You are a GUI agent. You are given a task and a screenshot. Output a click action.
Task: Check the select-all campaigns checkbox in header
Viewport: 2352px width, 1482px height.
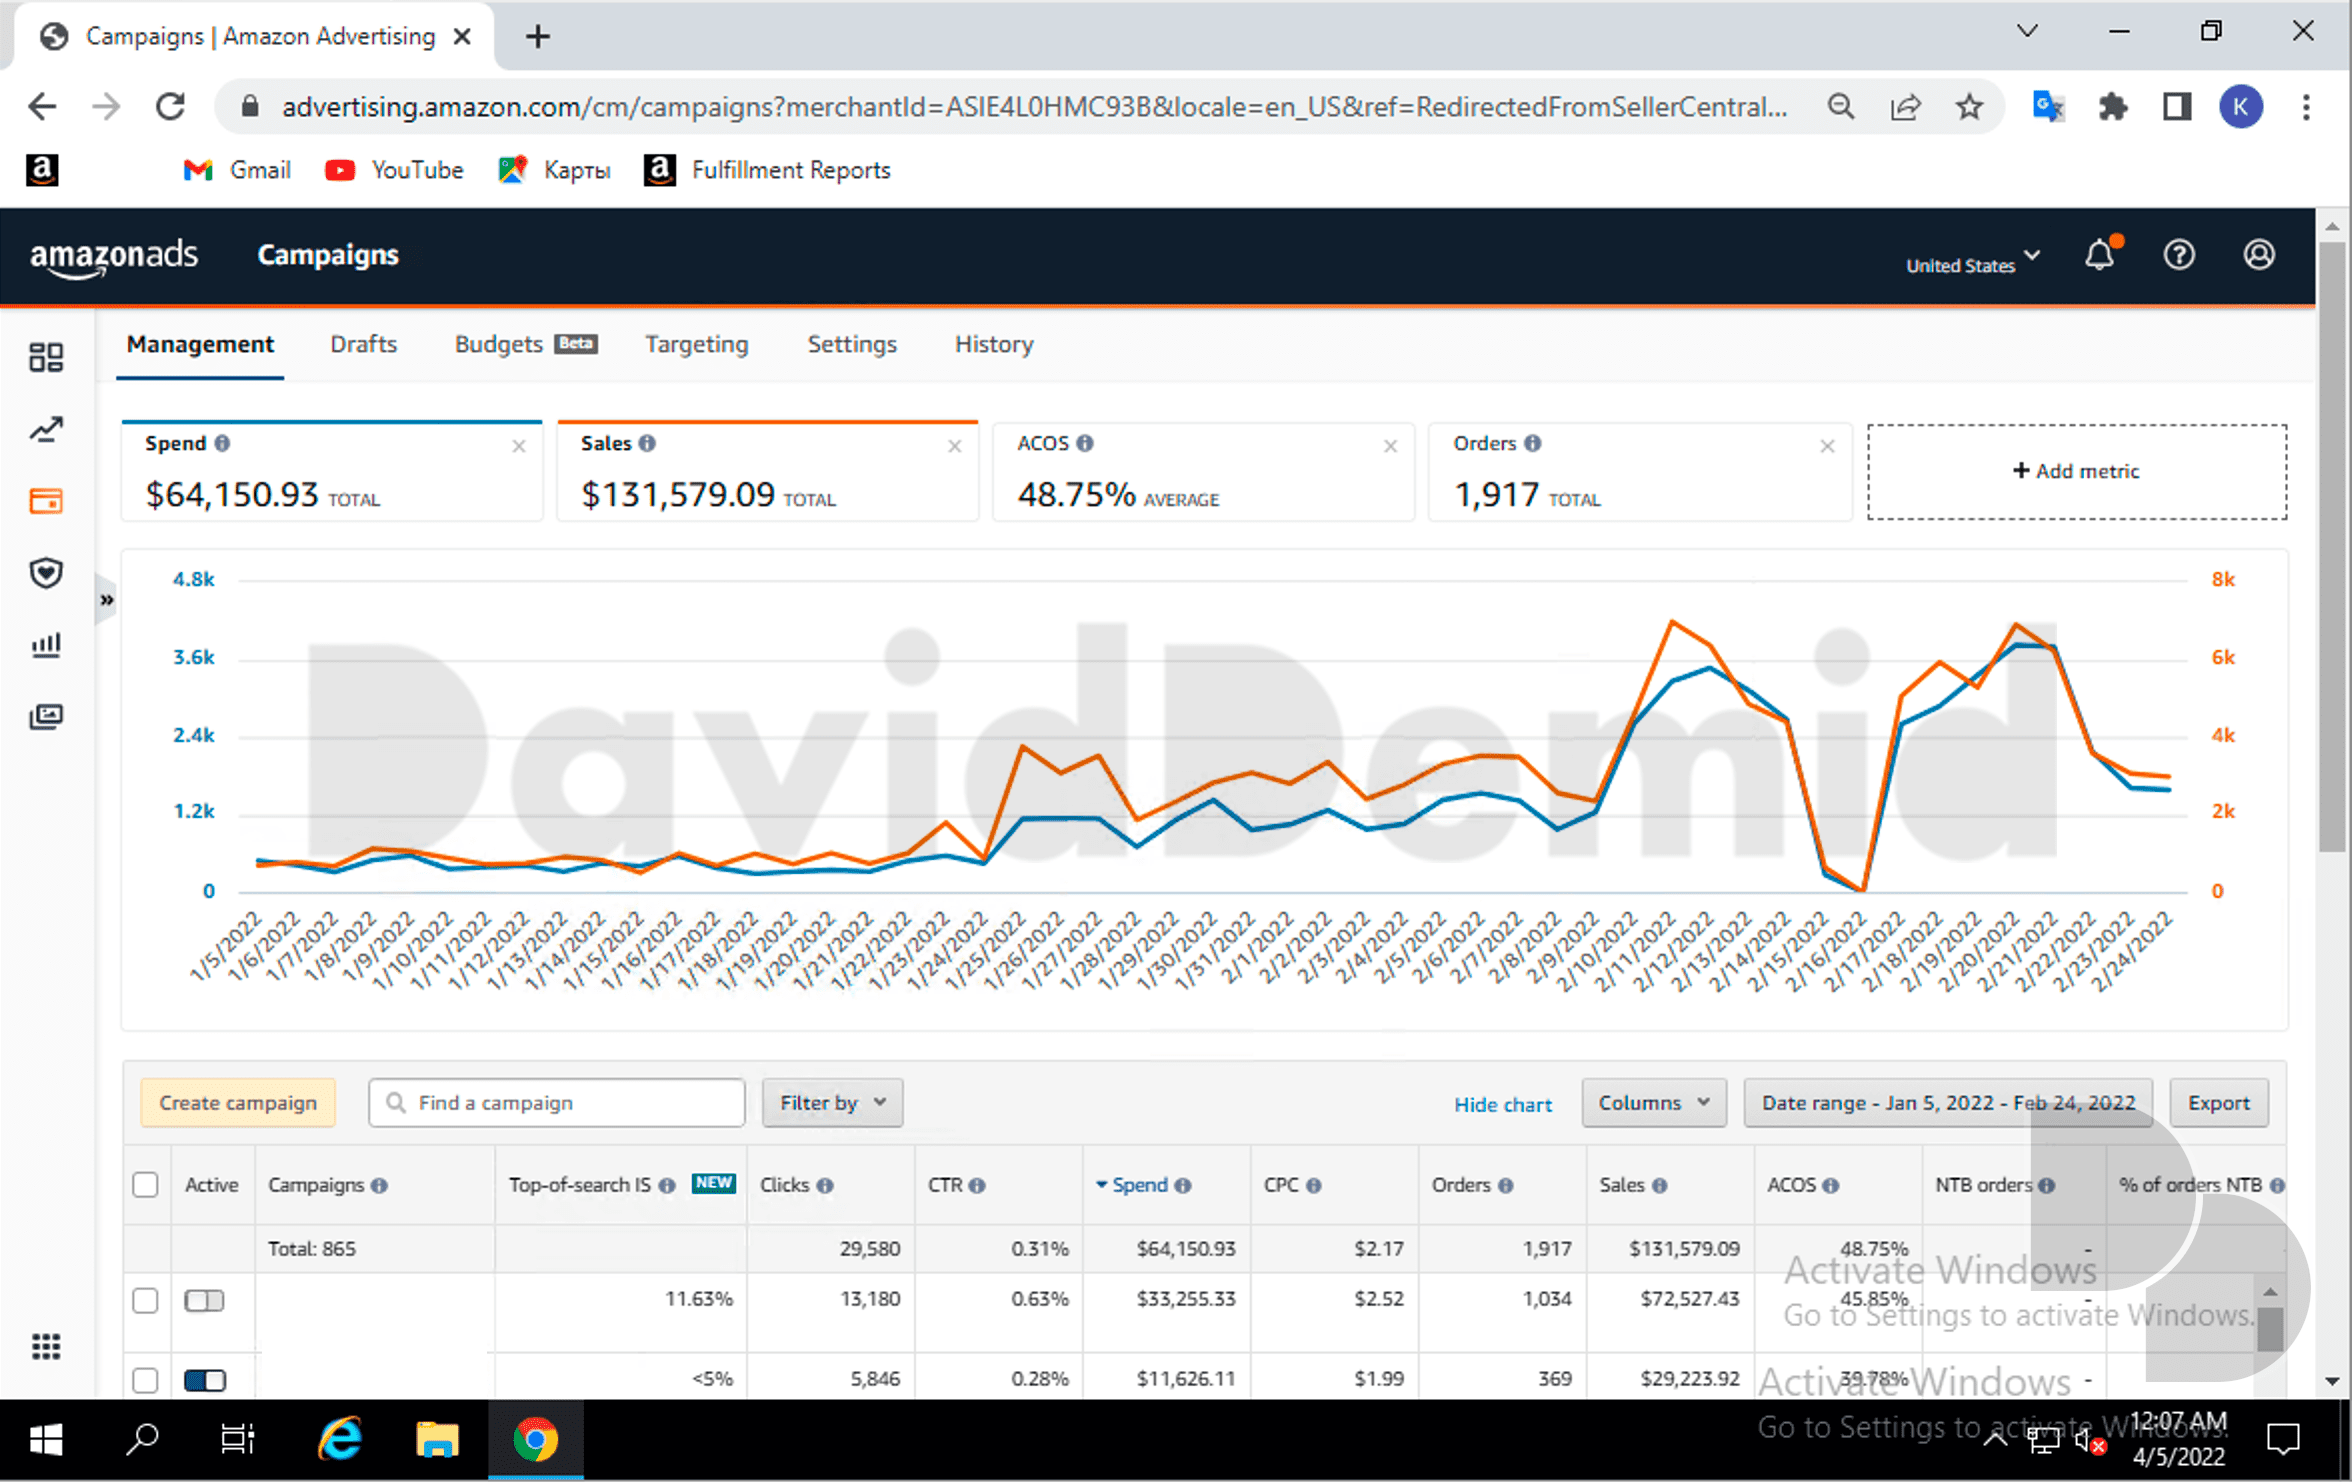[146, 1185]
